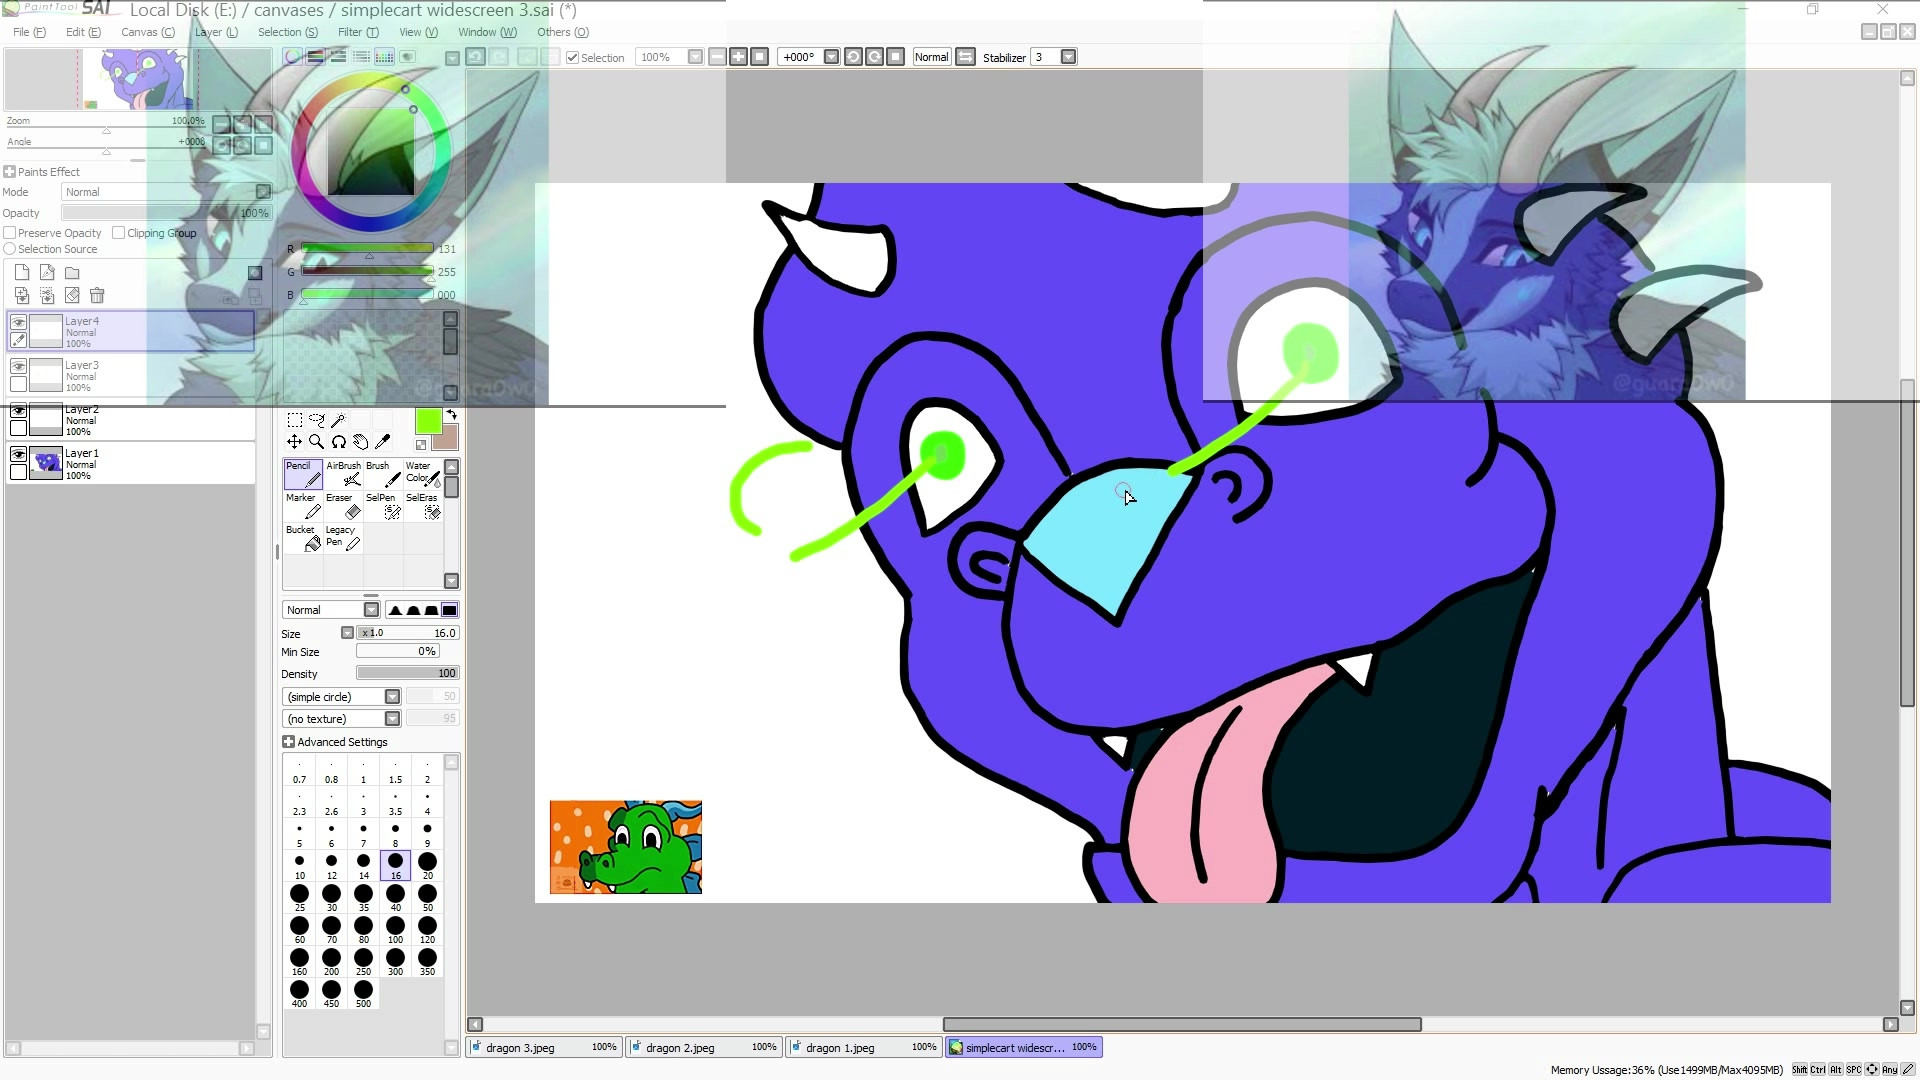Select the Pencil tool
This screenshot has height=1080, width=1920.
[303, 474]
